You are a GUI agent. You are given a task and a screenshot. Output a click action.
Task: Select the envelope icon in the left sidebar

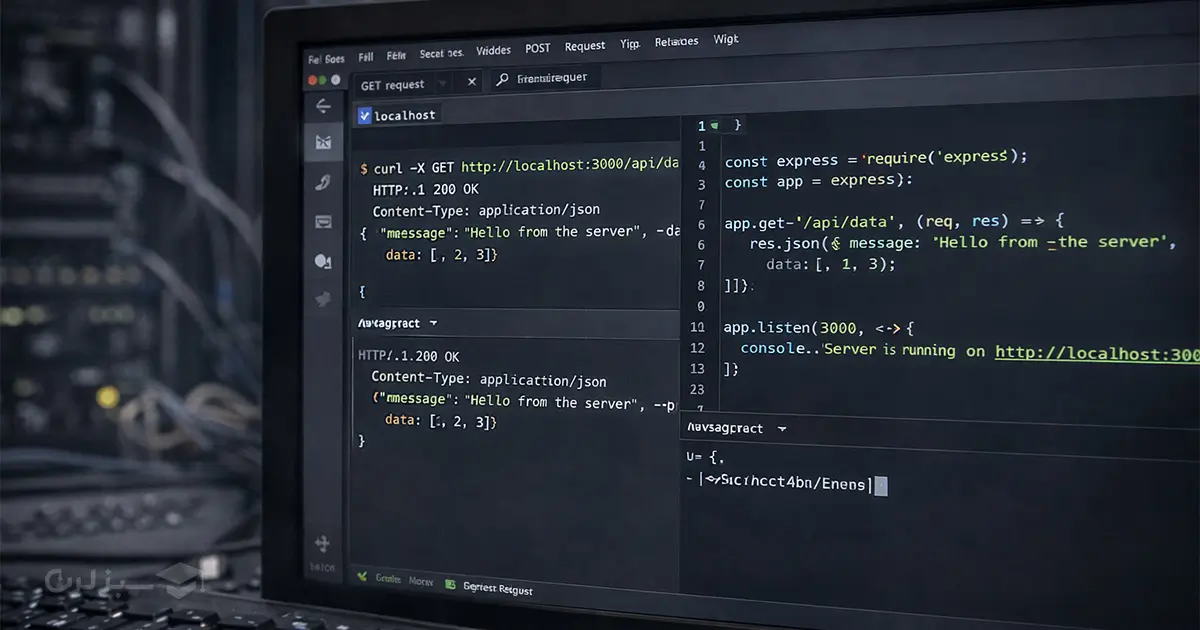[323, 143]
